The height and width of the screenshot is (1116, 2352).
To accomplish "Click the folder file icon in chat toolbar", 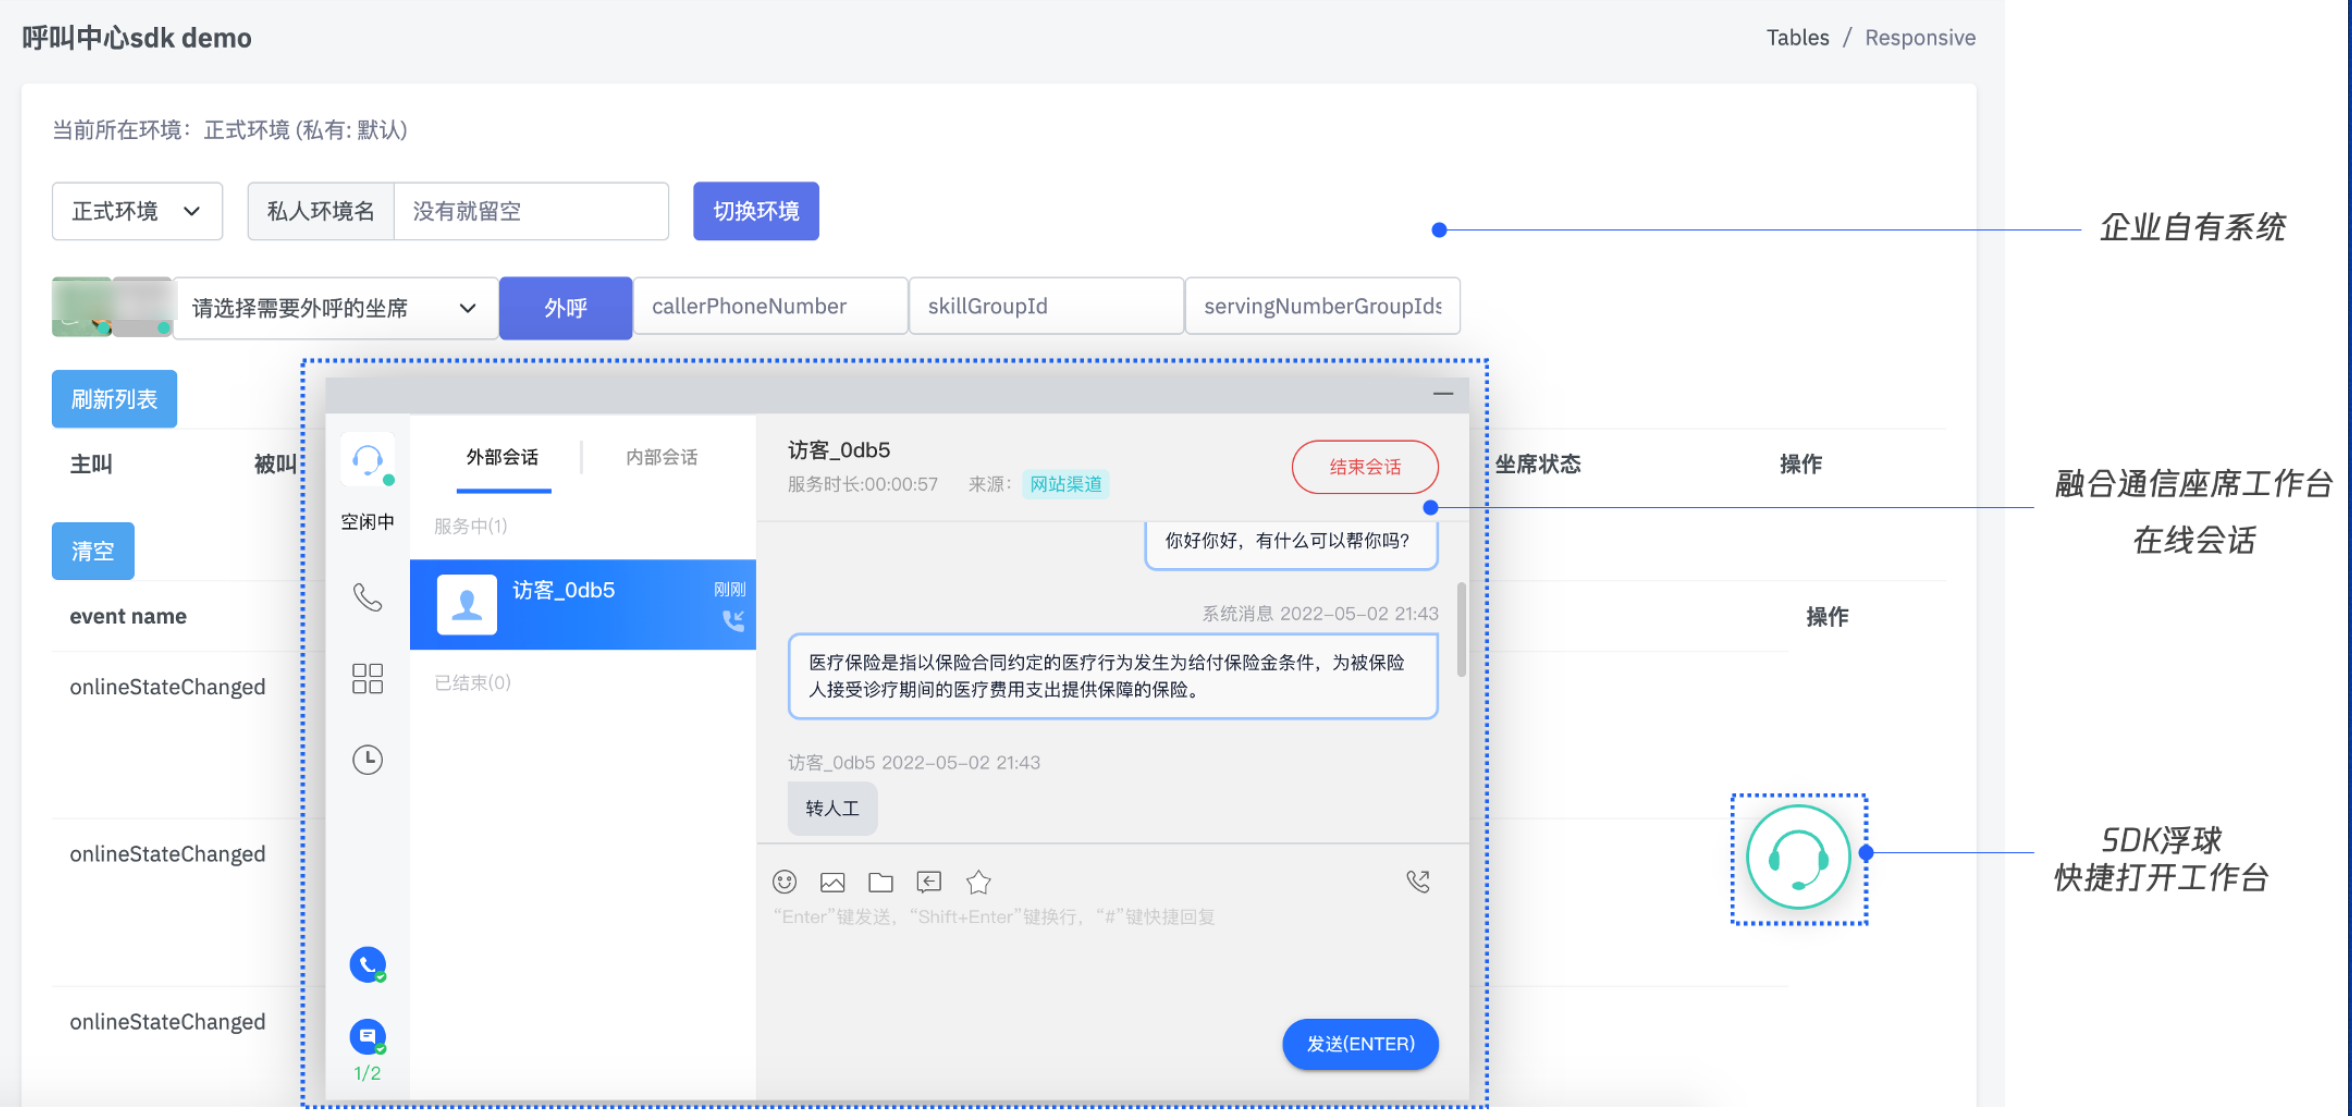I will [880, 881].
